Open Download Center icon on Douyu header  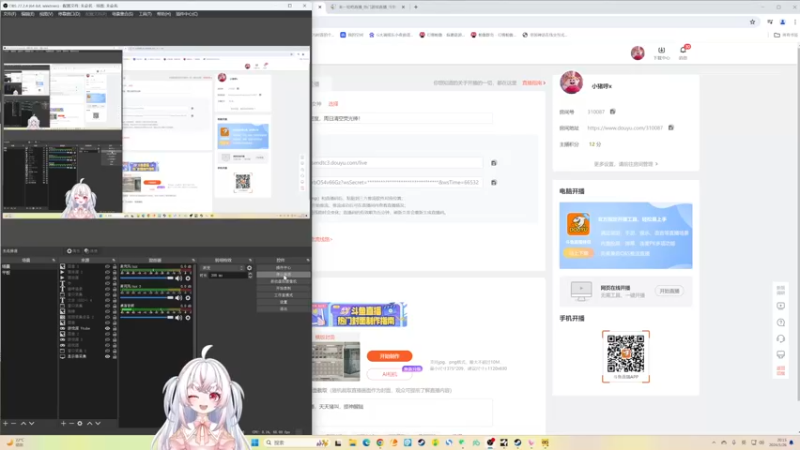point(661,53)
